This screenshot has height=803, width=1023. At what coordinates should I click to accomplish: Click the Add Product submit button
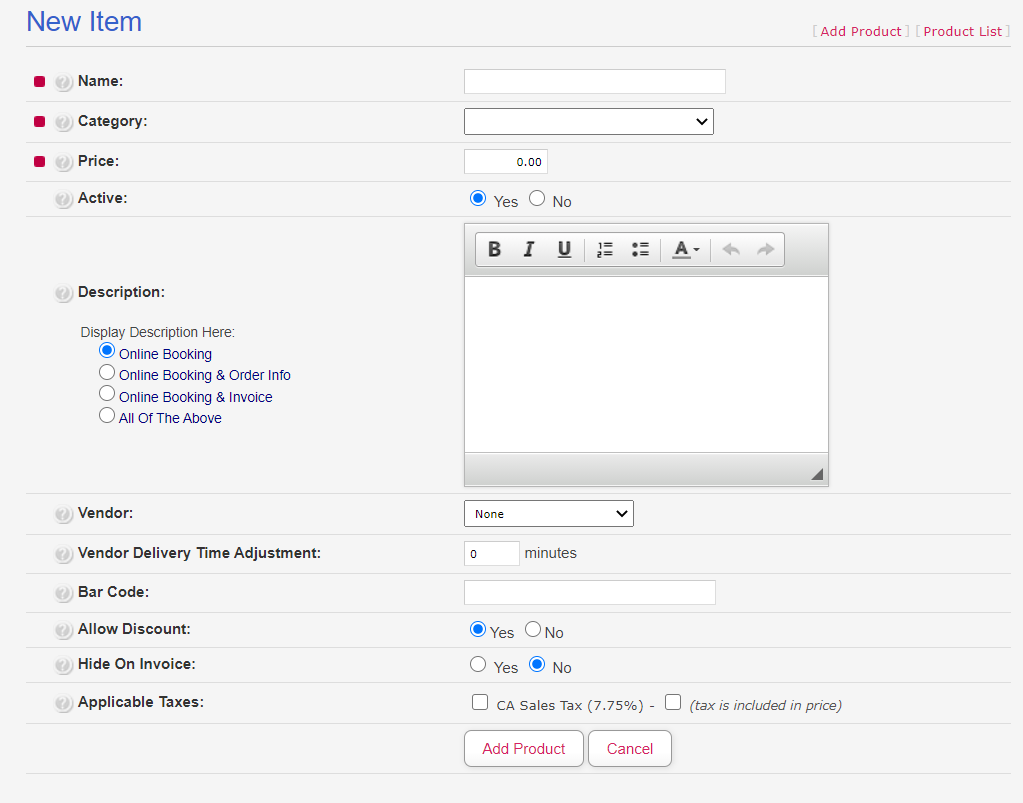pyautogui.click(x=524, y=748)
